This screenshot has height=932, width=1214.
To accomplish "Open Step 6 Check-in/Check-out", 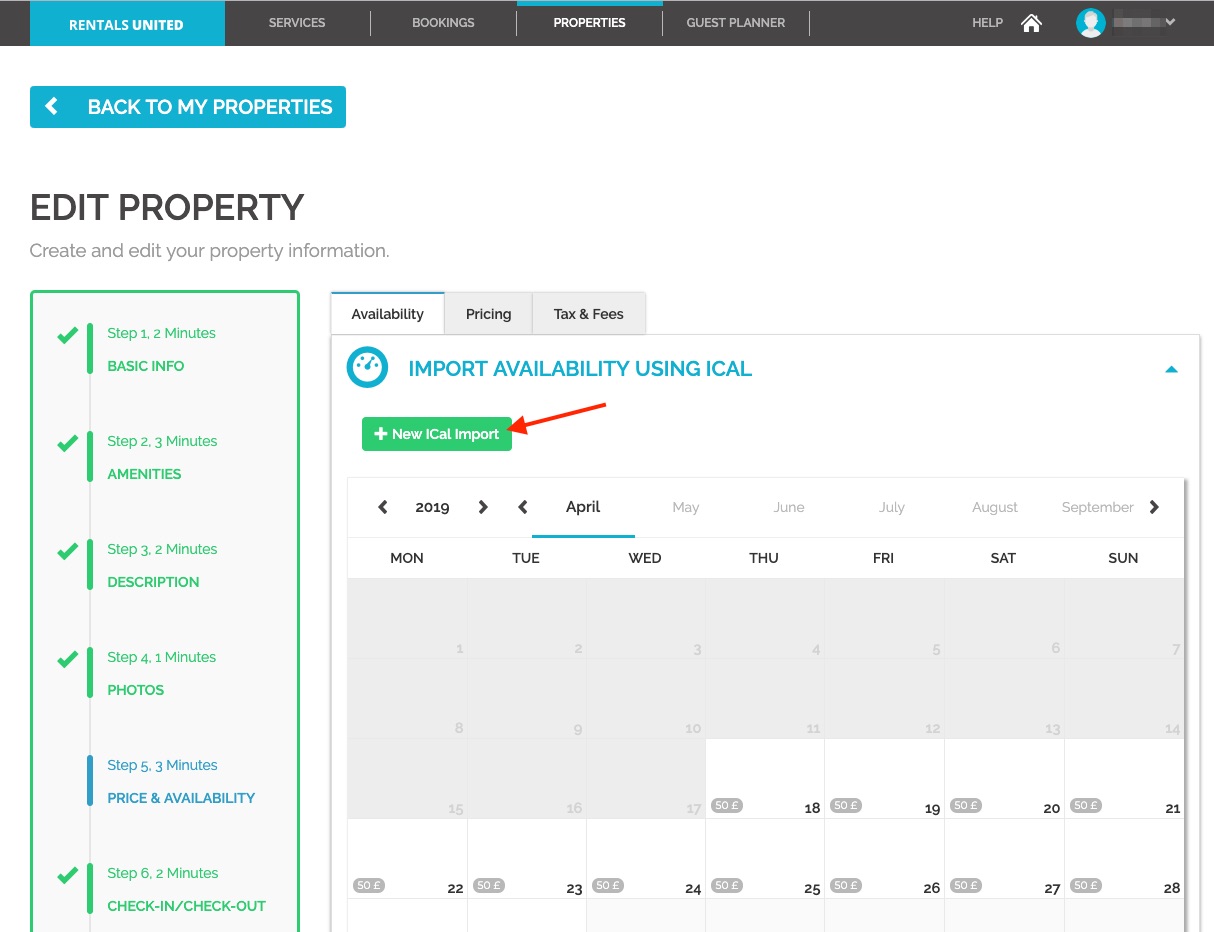I will pos(187,890).
